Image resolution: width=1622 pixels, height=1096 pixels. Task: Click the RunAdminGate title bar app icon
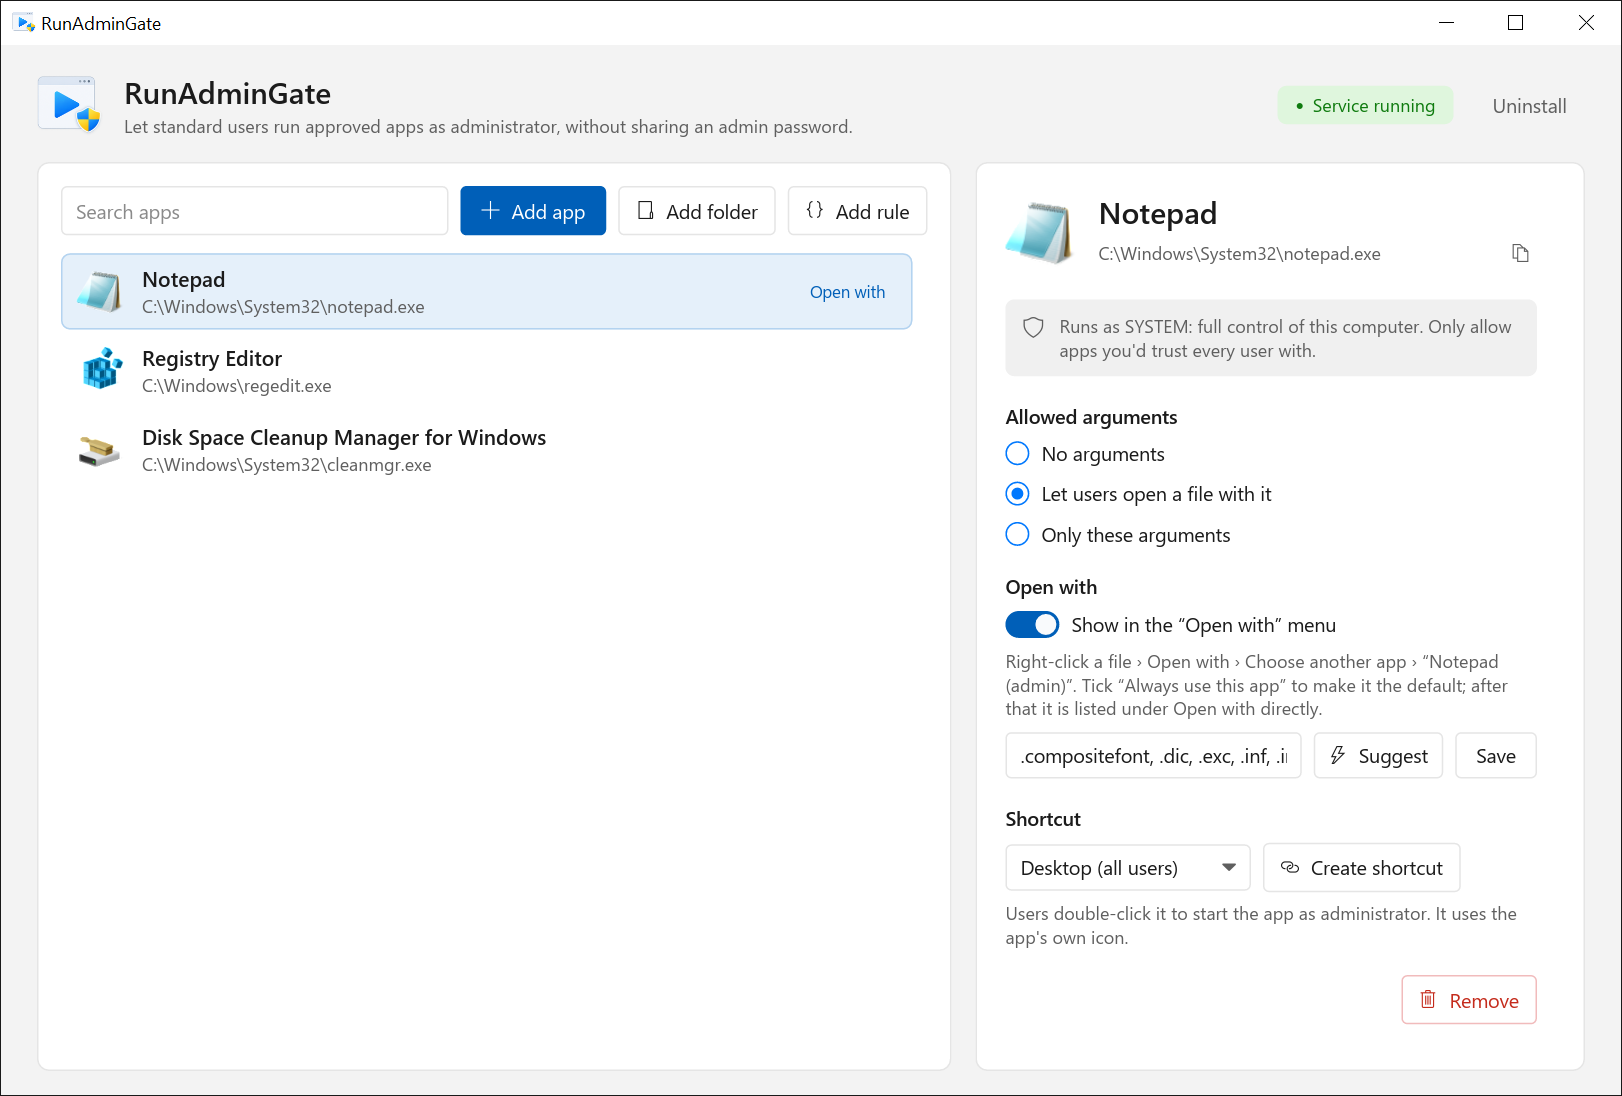[24, 23]
